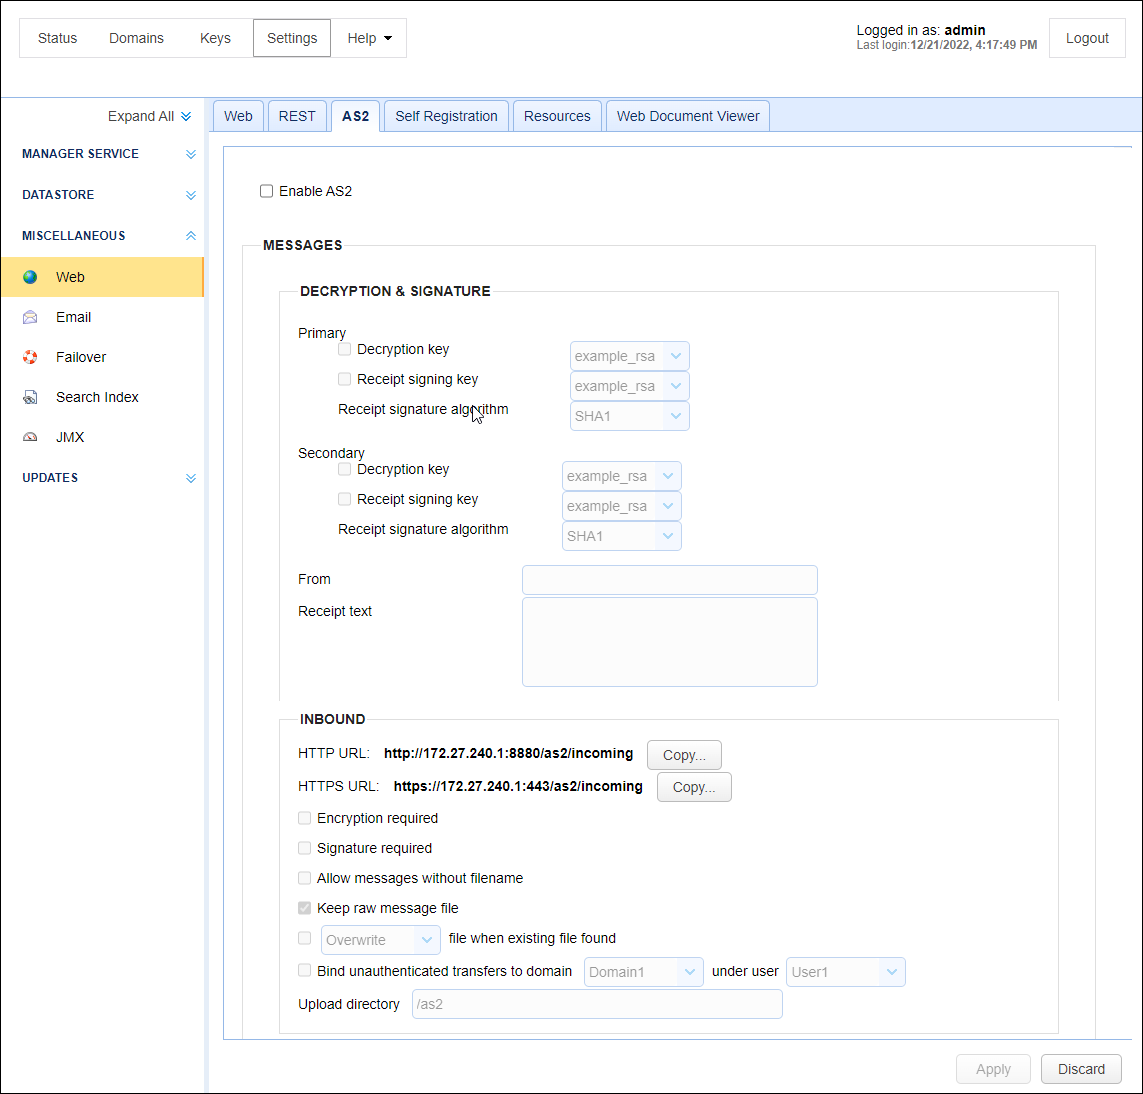Uncheck Keep raw message file
The image size is (1143, 1094).
click(305, 908)
